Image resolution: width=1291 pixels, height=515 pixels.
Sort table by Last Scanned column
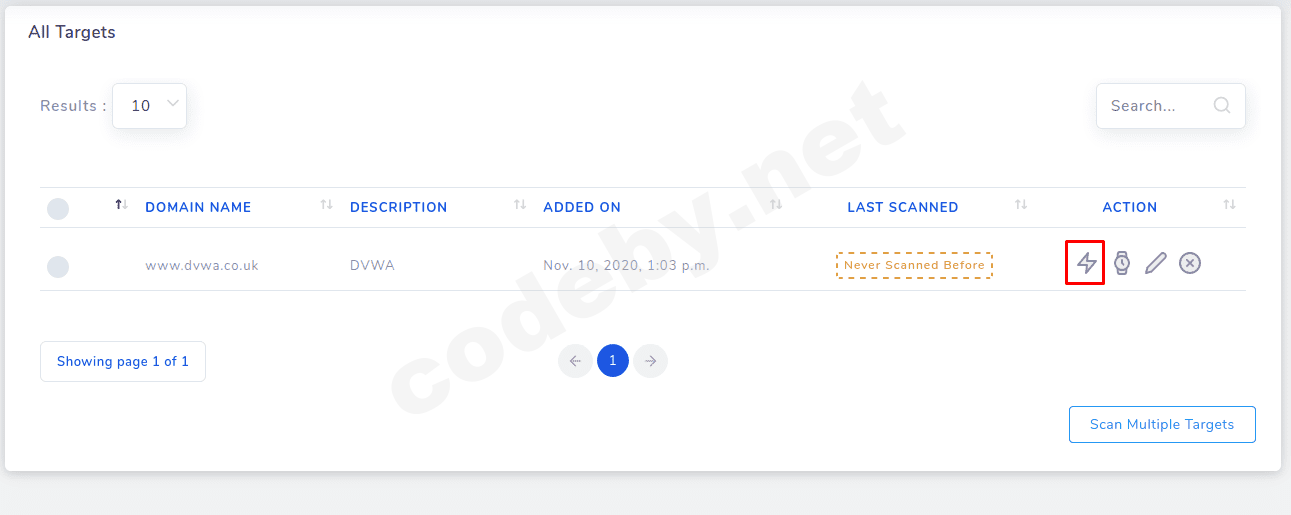point(902,207)
